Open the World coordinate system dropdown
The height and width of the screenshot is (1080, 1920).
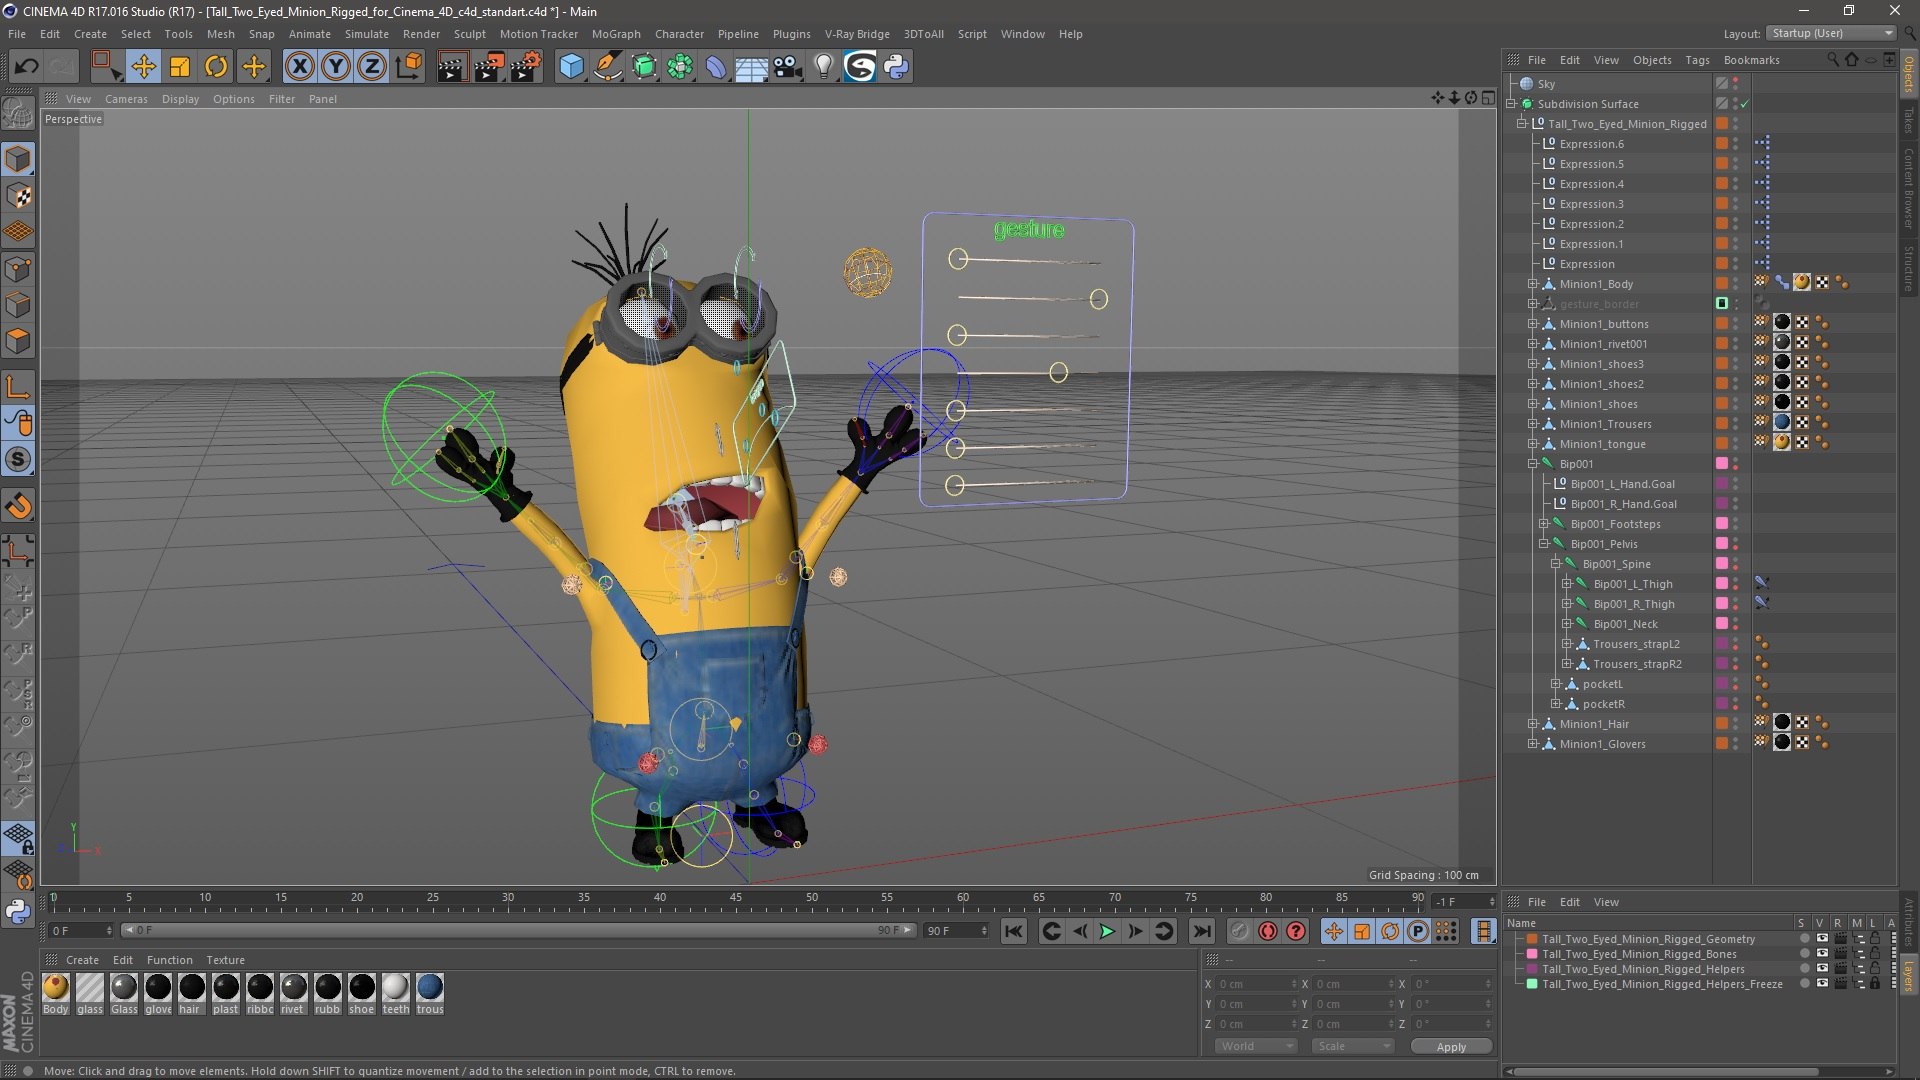[x=1255, y=1046]
